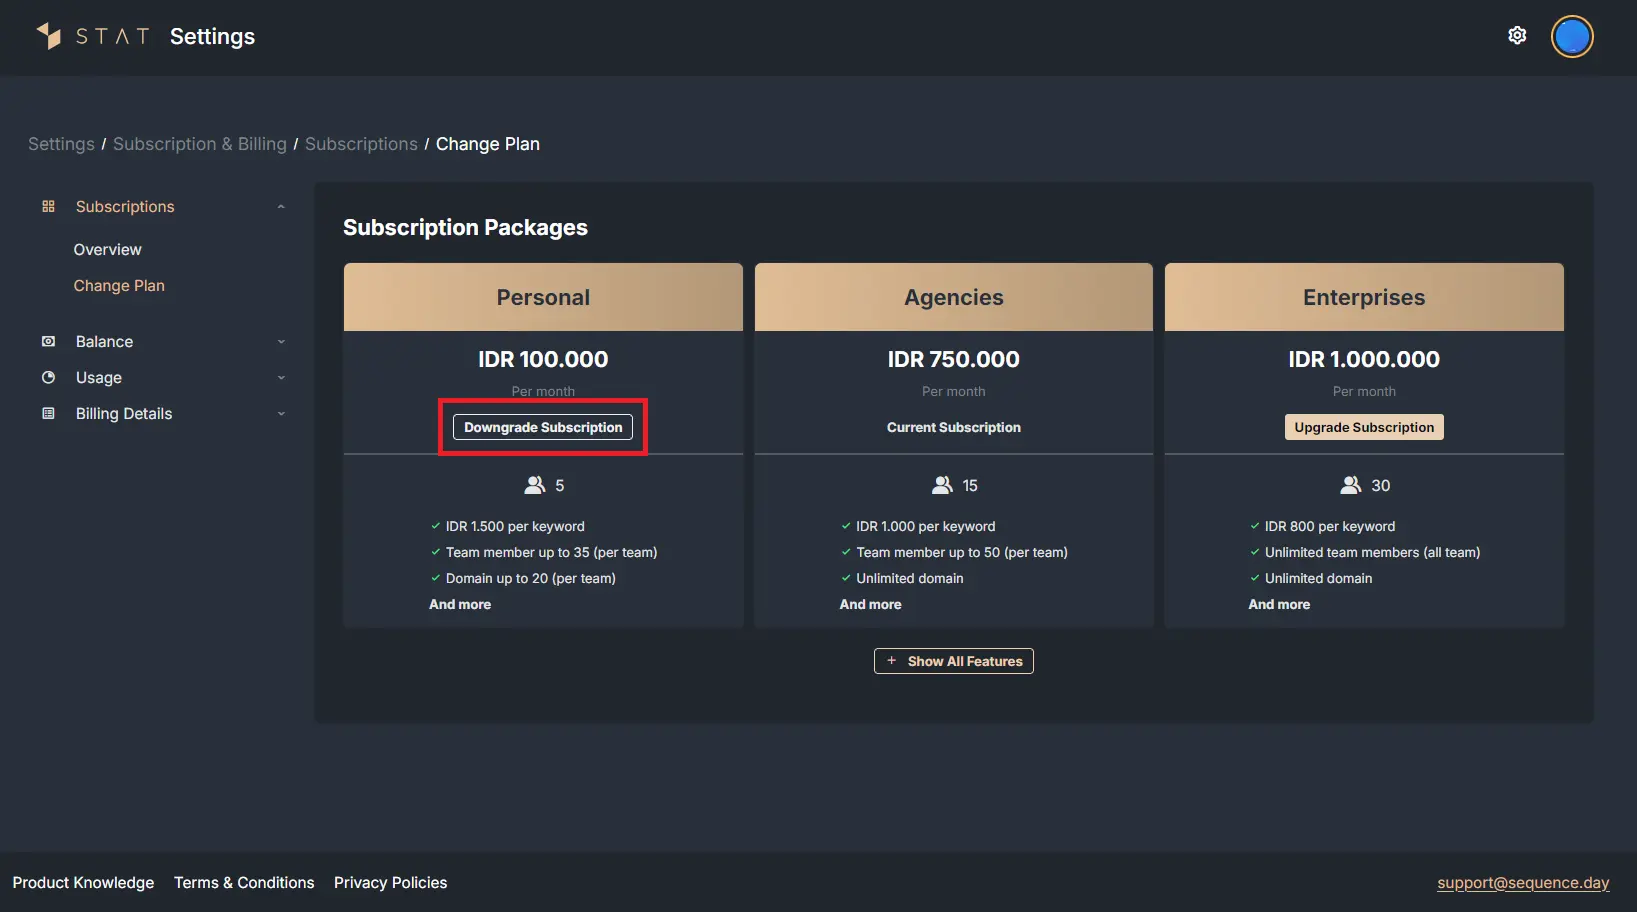Open the Usage sidebar menu

98,377
